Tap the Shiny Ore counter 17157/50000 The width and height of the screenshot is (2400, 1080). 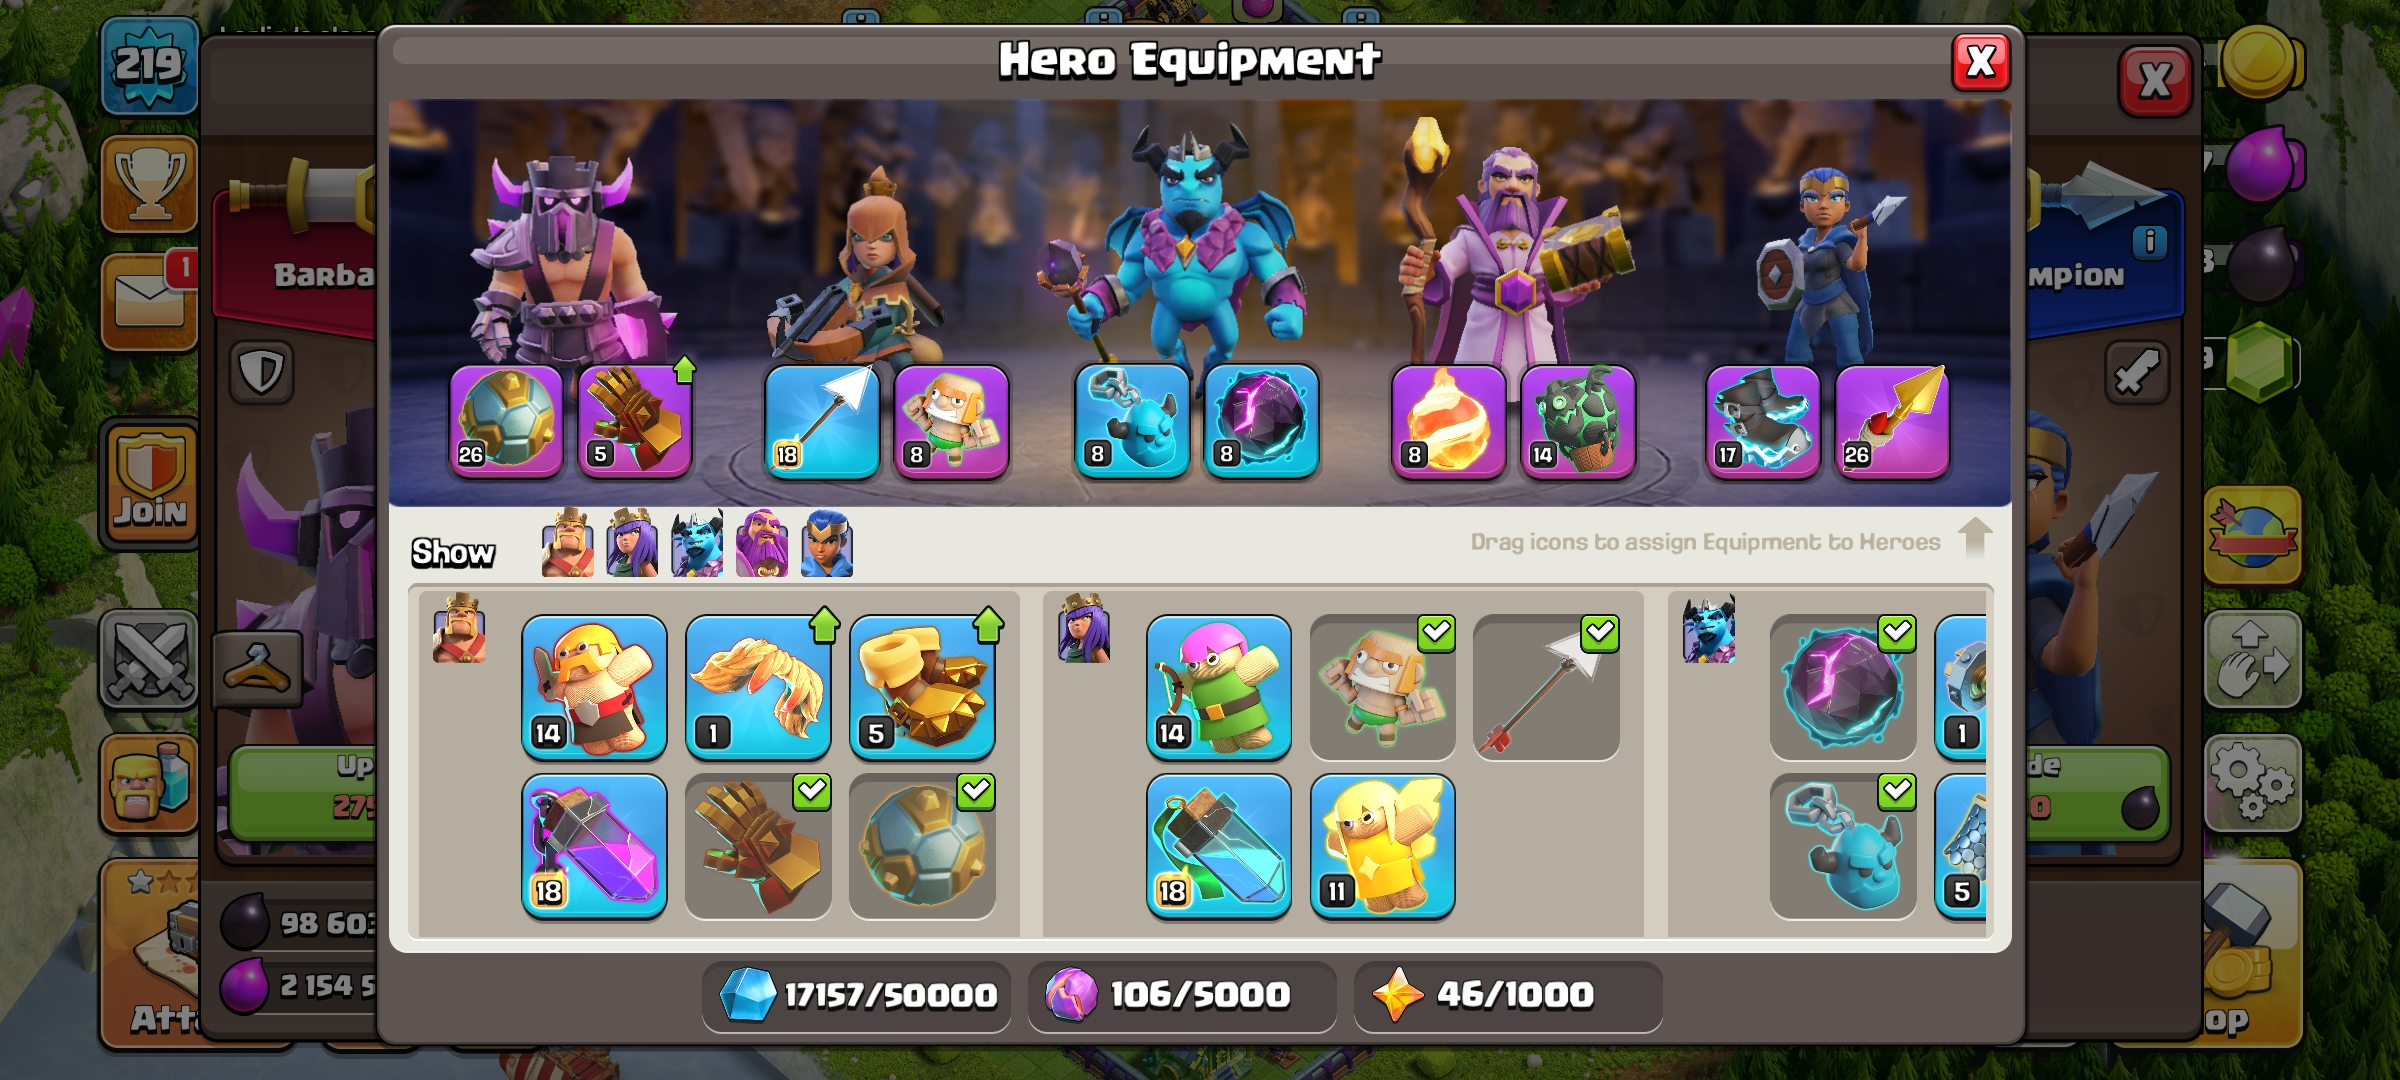pyautogui.click(x=857, y=996)
